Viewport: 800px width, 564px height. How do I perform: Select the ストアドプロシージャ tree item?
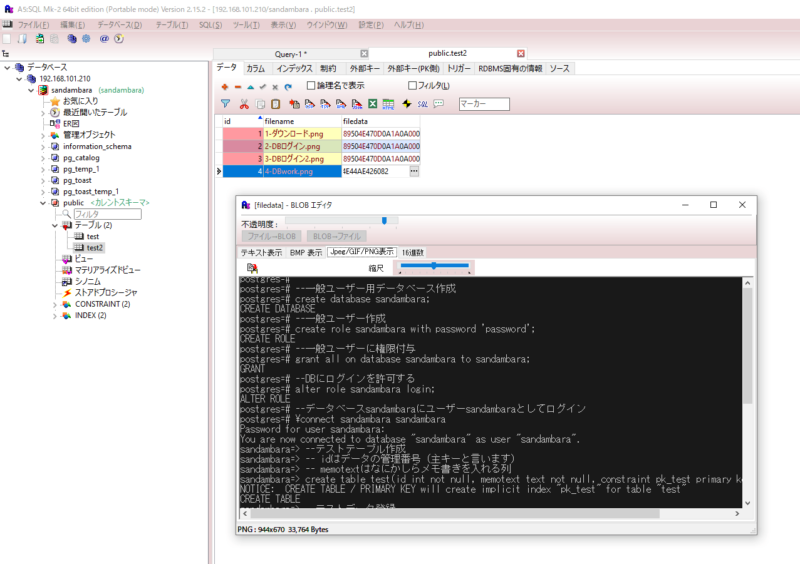coord(106,293)
